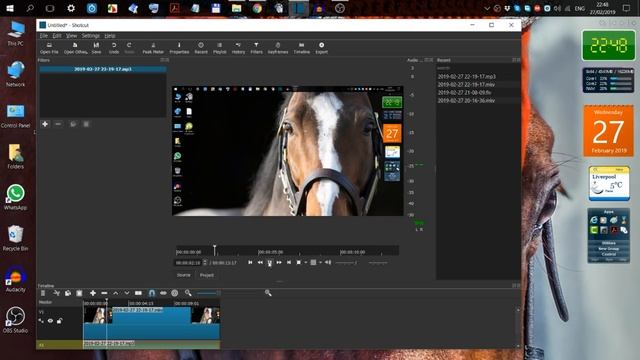Open the File menu

pos(44,36)
